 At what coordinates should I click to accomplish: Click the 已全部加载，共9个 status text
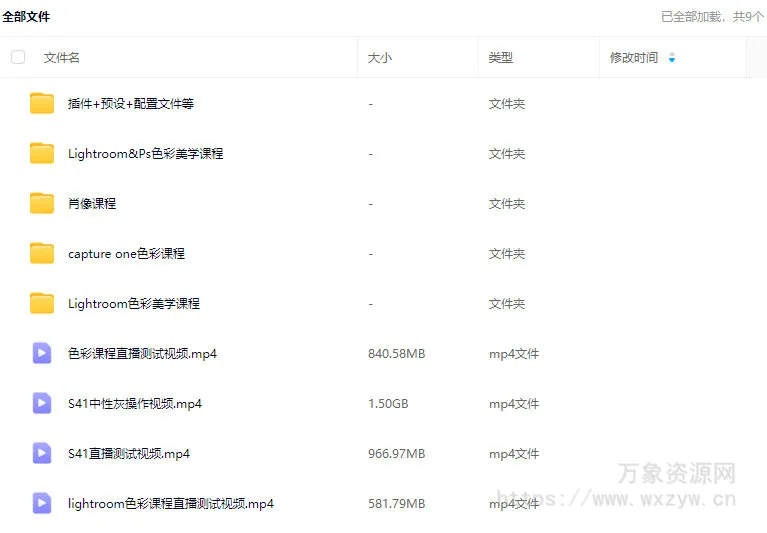point(712,17)
